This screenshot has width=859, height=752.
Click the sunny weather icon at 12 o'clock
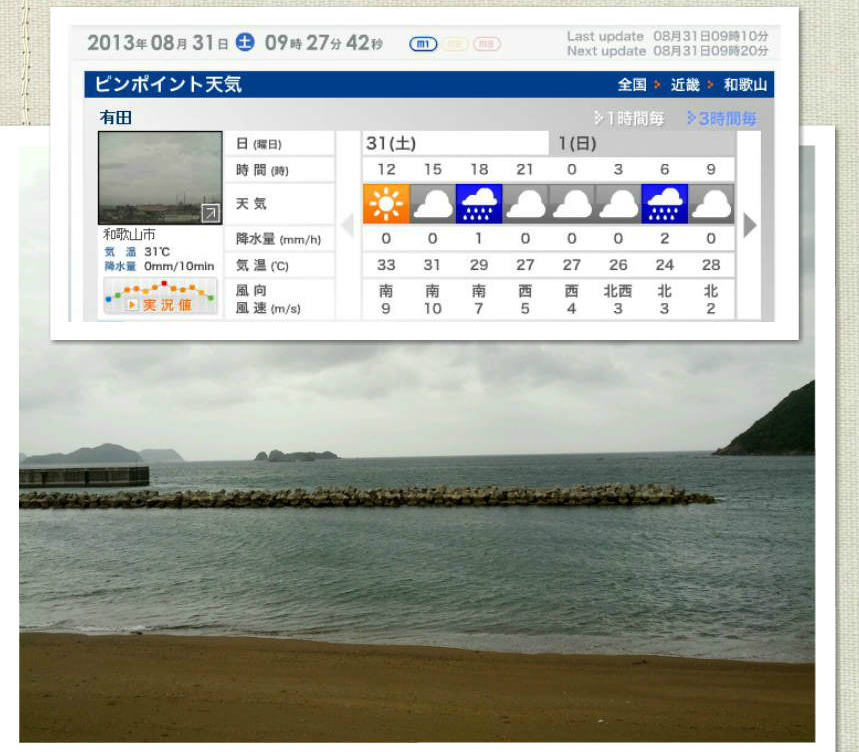[386, 204]
